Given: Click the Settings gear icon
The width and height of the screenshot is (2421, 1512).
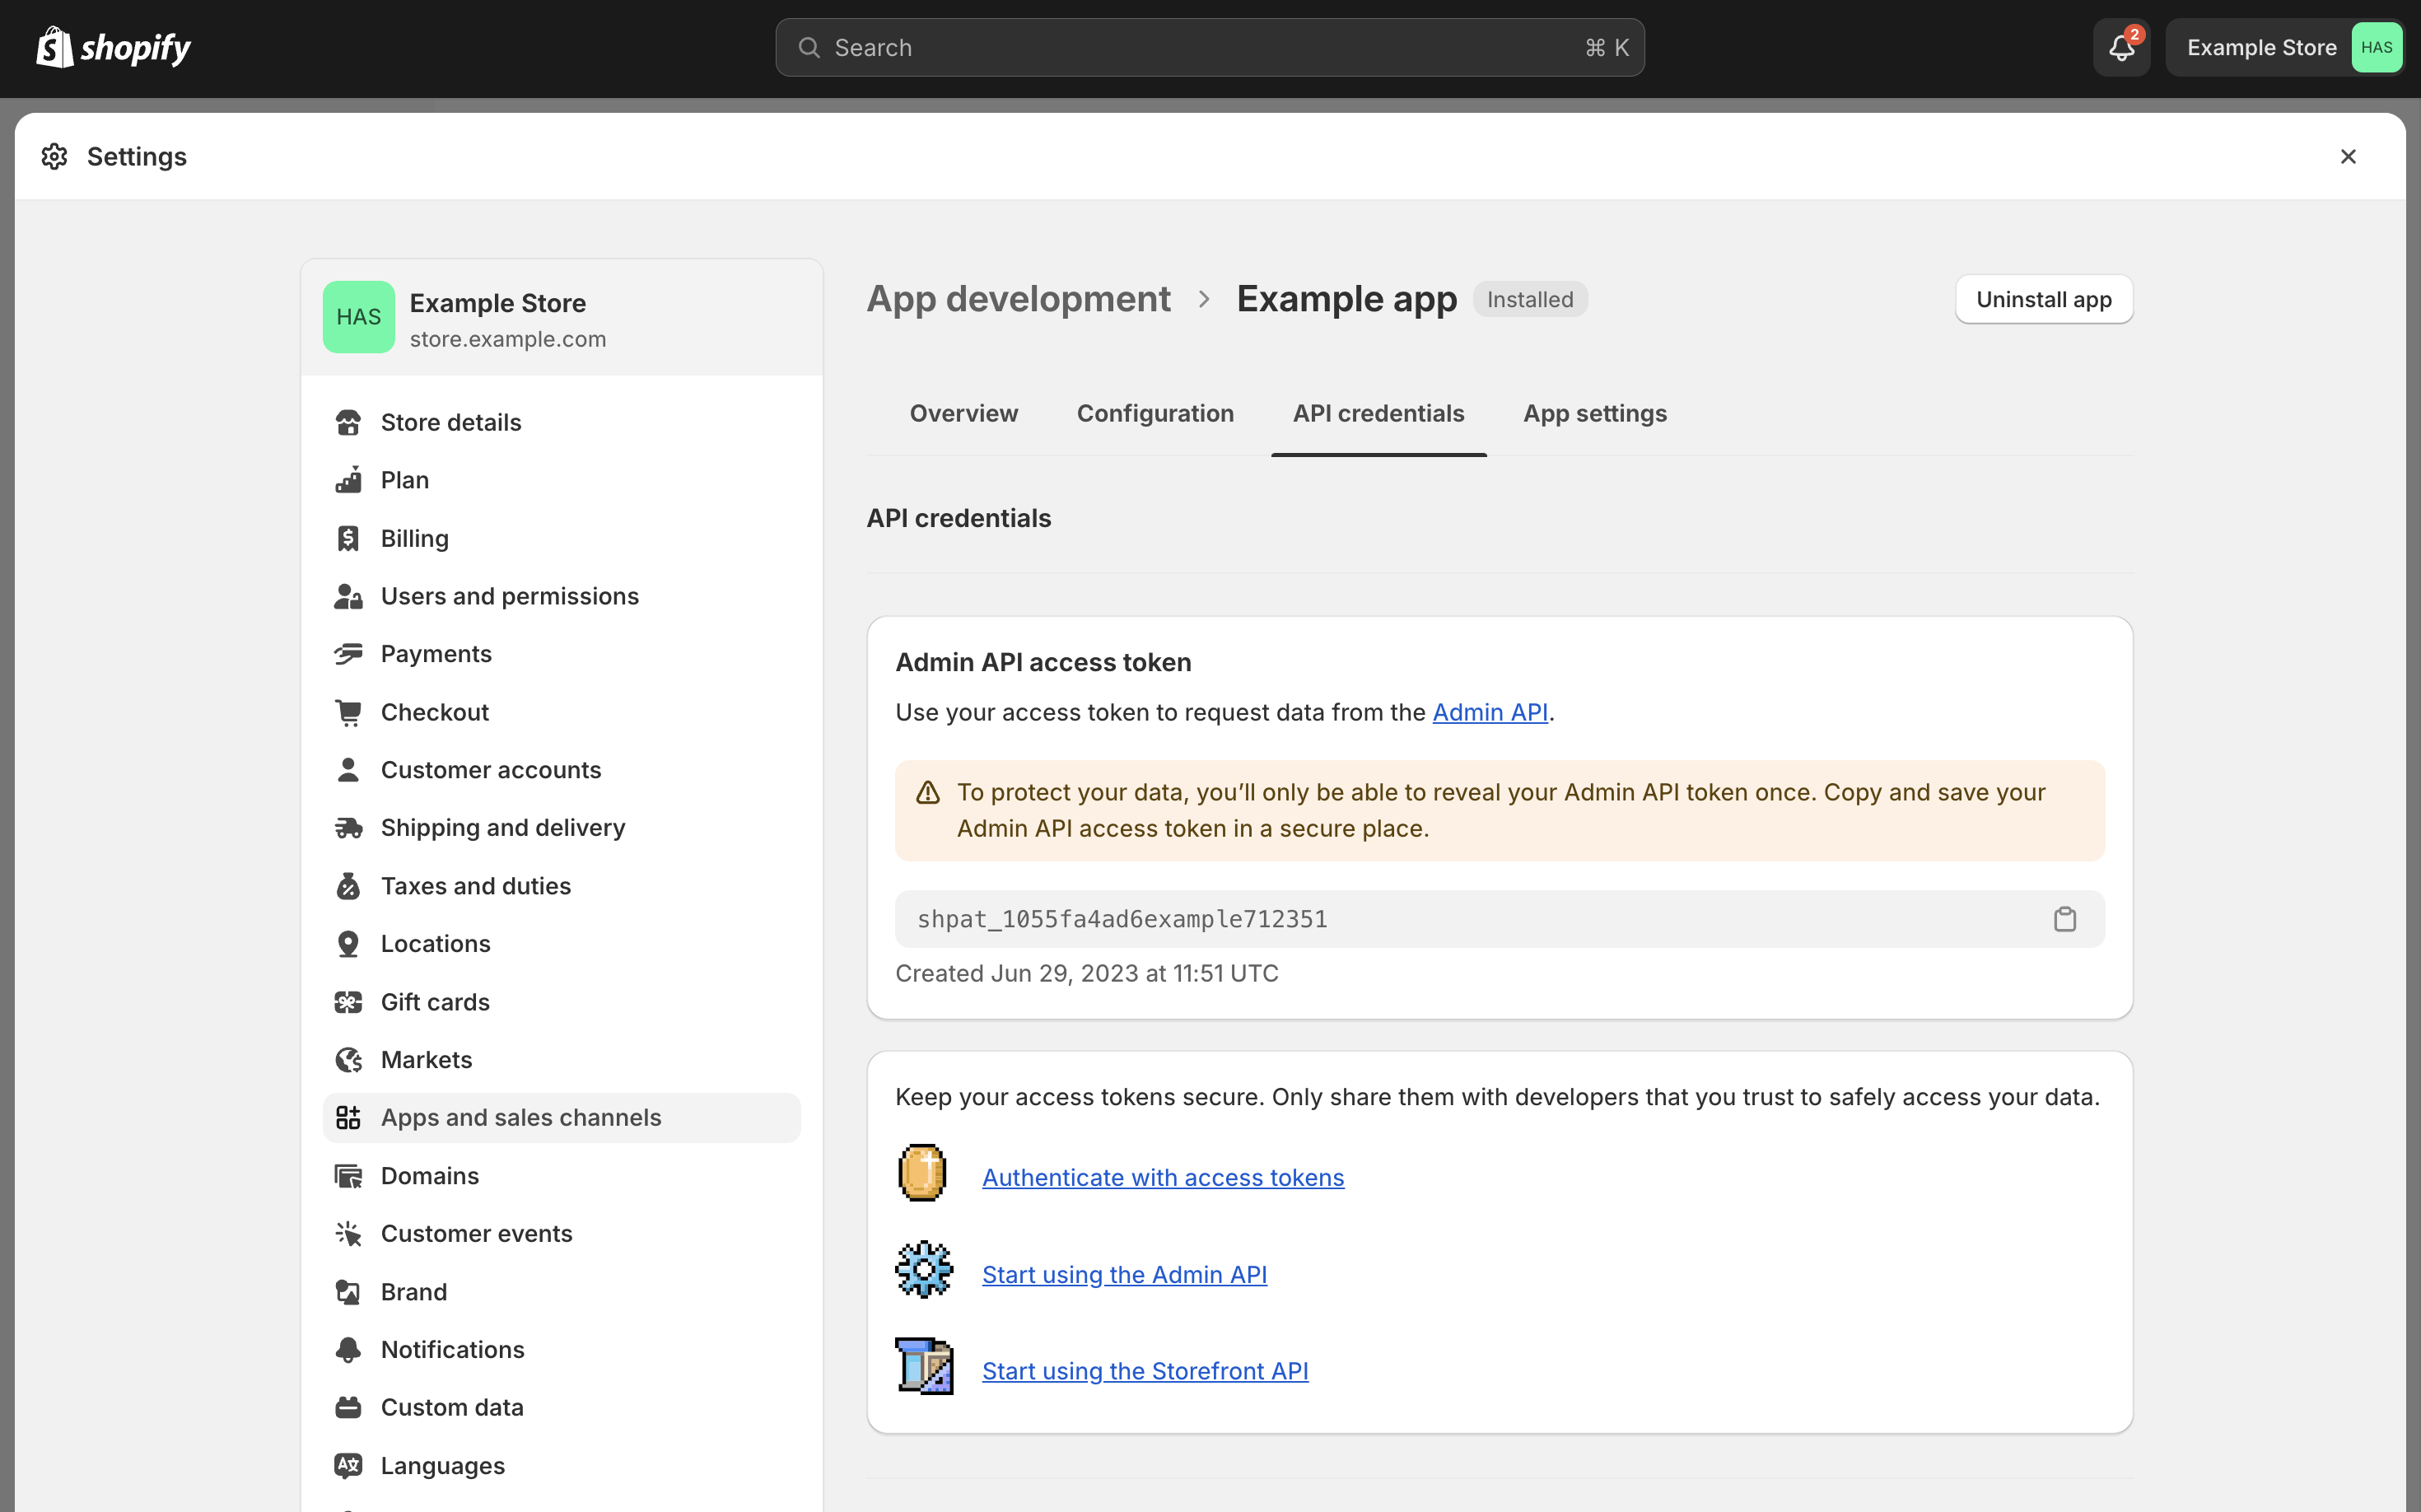Looking at the screenshot, I should pos(54,156).
